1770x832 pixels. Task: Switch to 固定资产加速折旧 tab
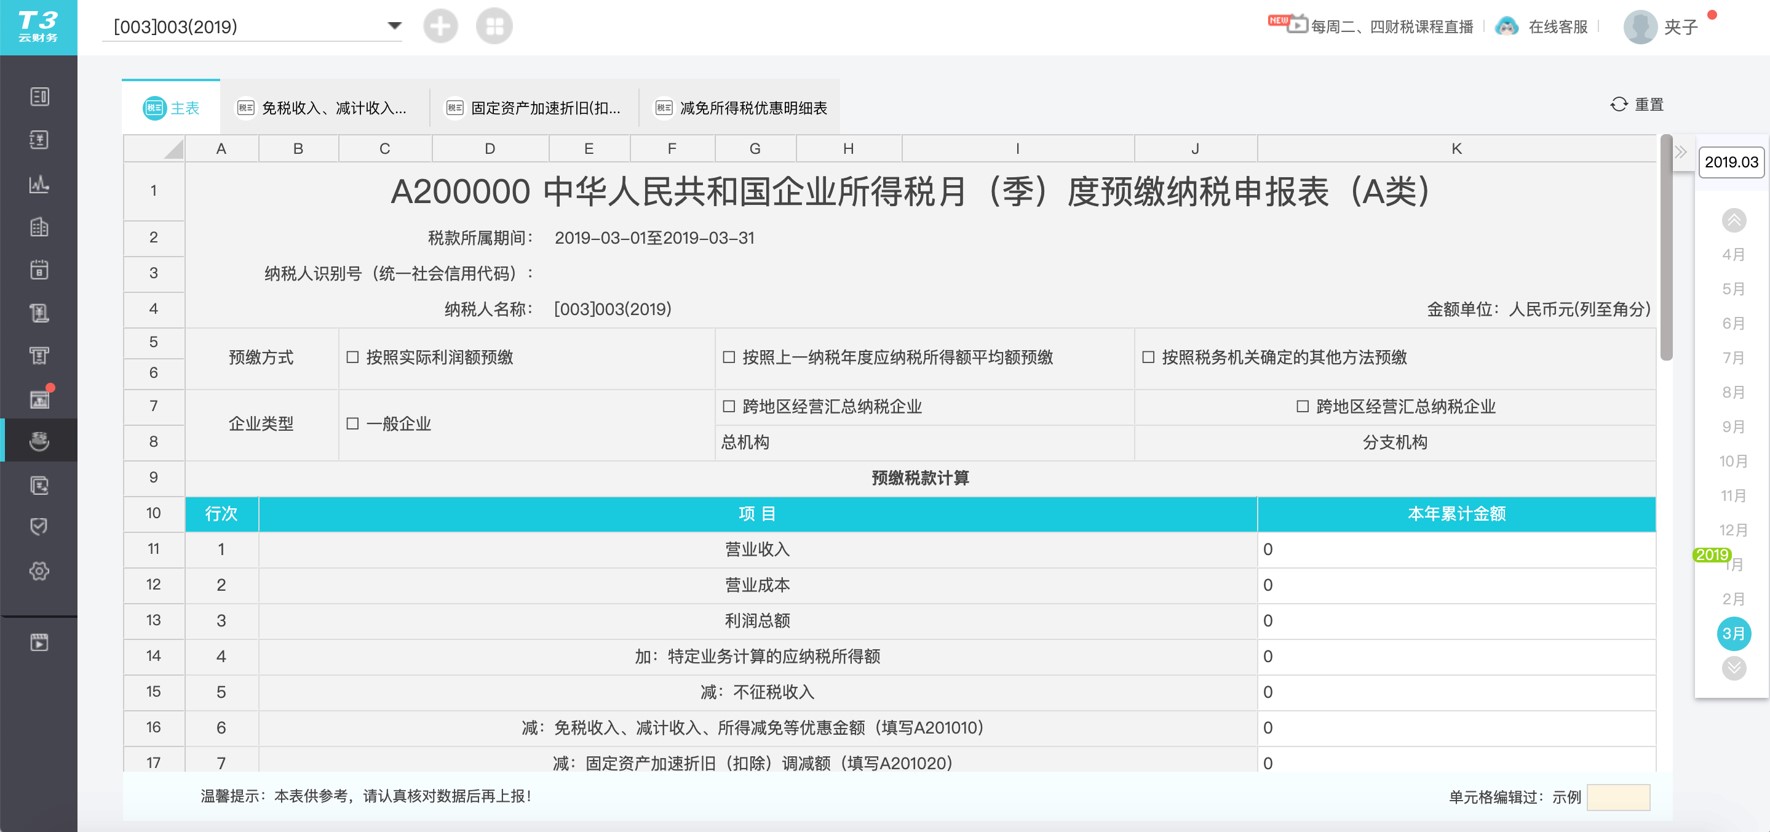(x=533, y=108)
